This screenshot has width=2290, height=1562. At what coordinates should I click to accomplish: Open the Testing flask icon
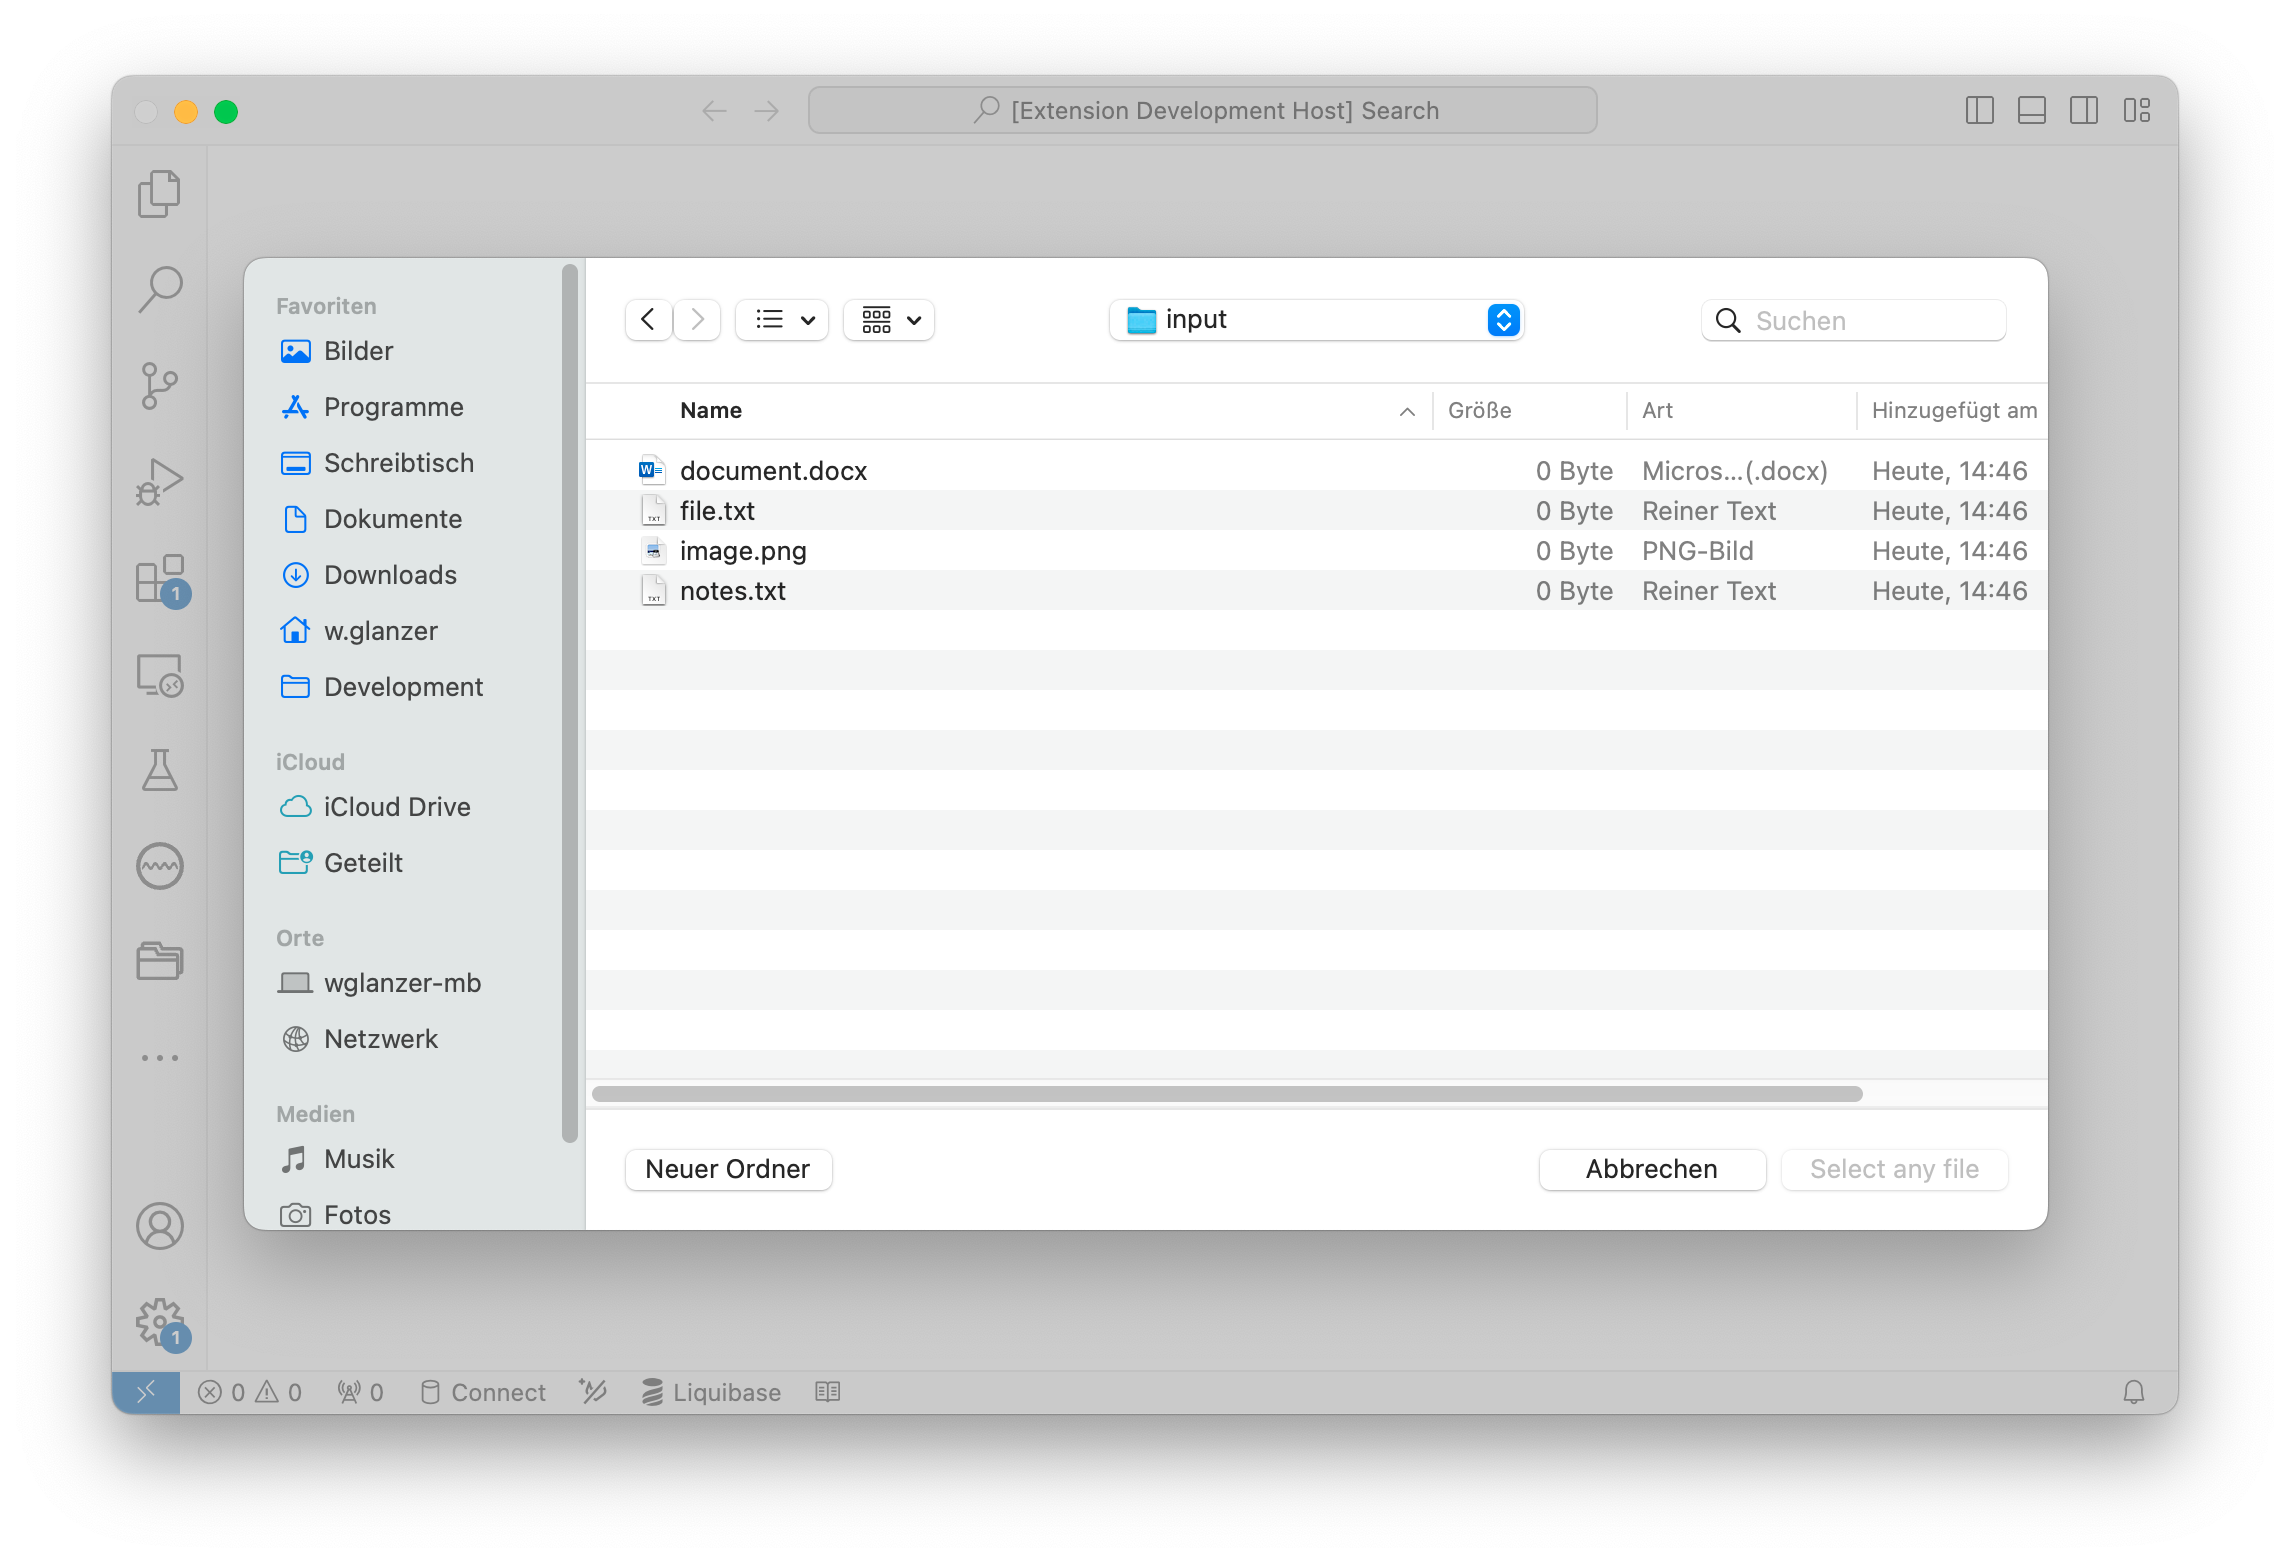159,770
